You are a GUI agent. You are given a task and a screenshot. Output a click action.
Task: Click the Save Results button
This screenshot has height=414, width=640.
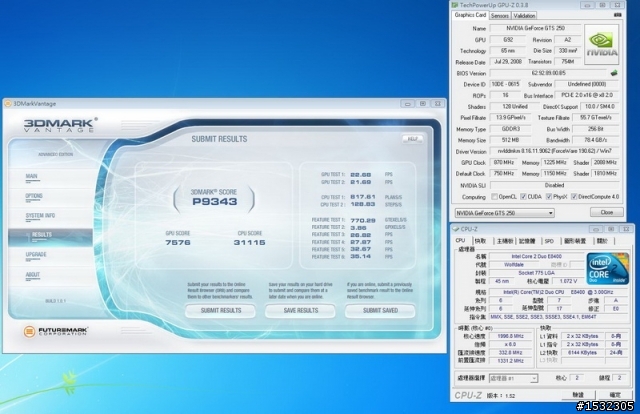coord(300,311)
